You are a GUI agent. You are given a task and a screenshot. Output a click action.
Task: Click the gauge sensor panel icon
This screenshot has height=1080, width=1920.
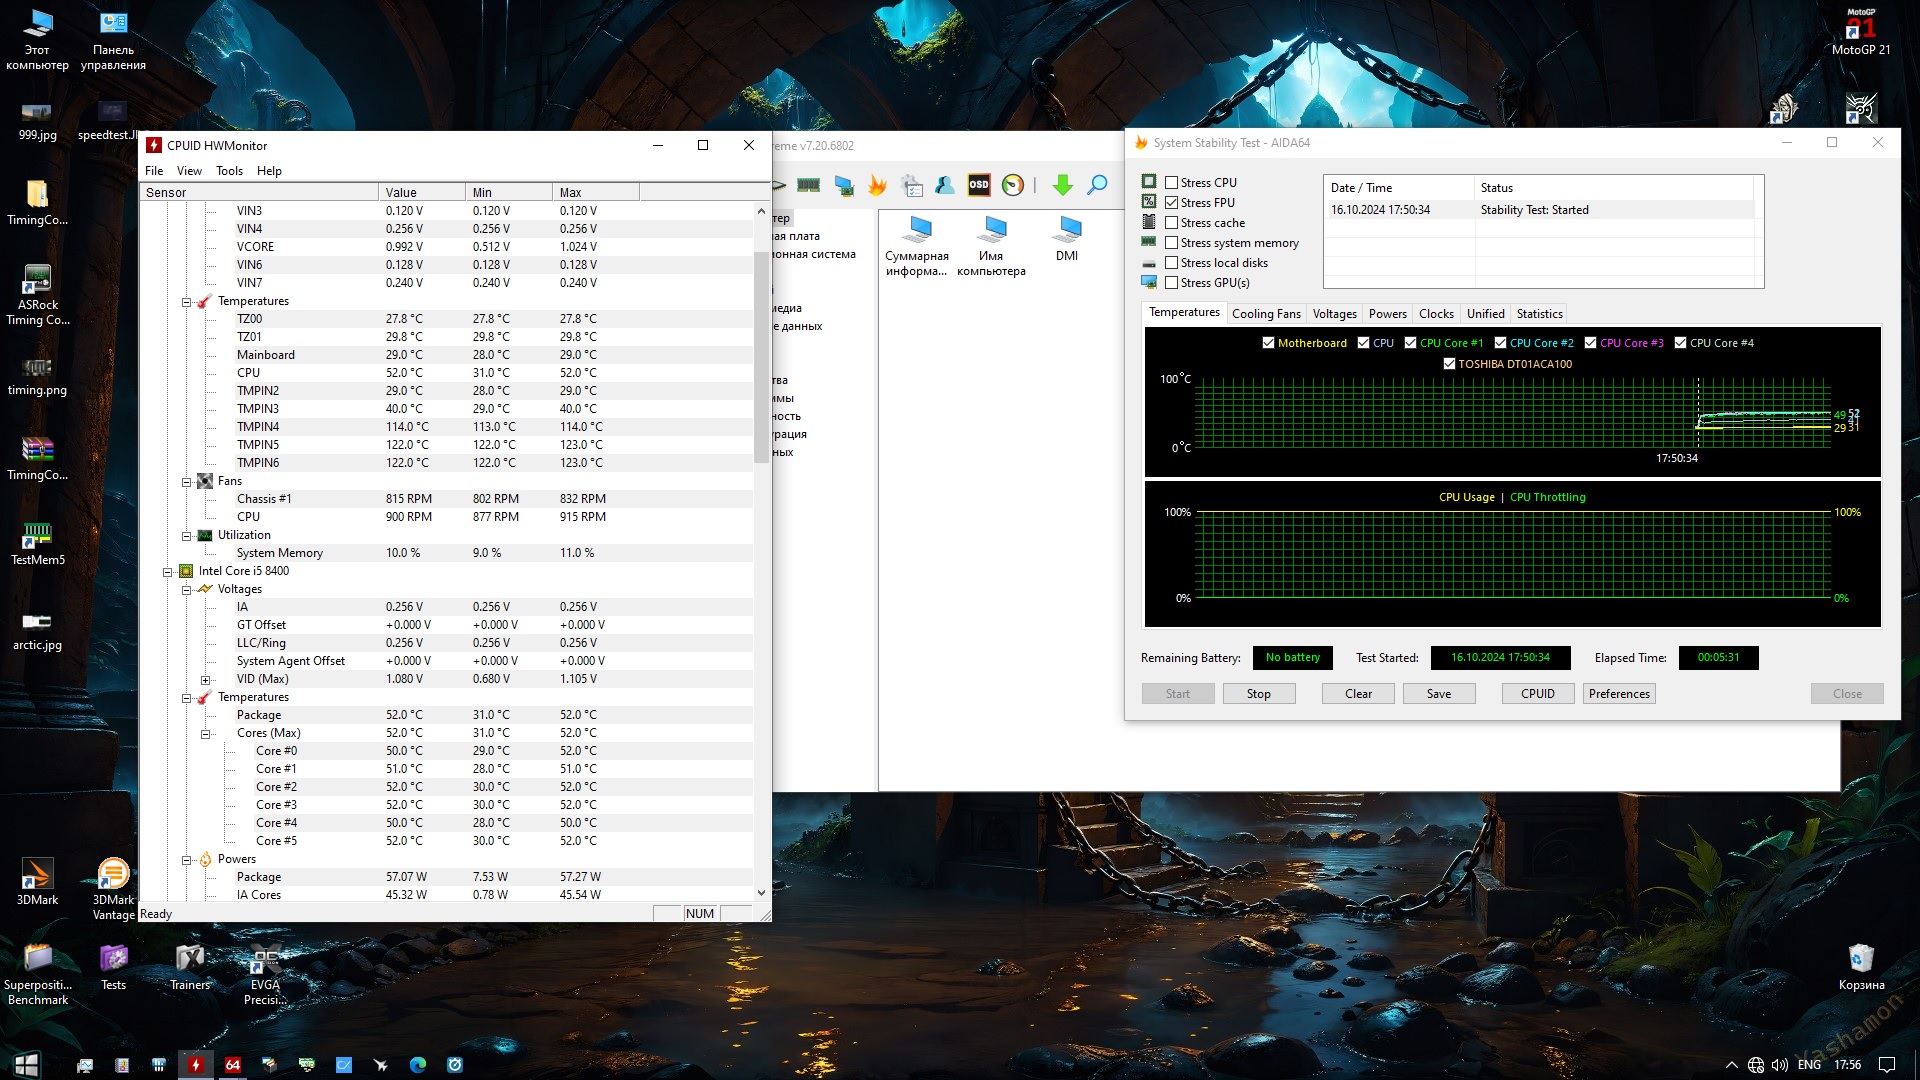[1012, 185]
